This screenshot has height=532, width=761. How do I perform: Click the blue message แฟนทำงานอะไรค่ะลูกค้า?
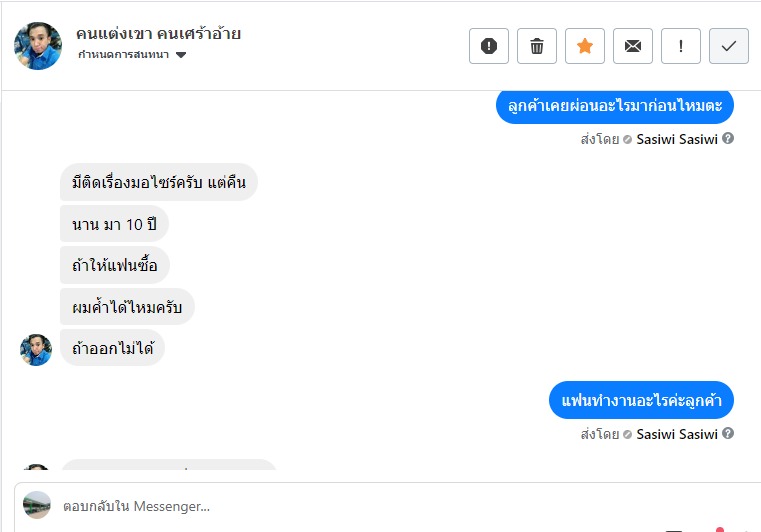coord(641,400)
